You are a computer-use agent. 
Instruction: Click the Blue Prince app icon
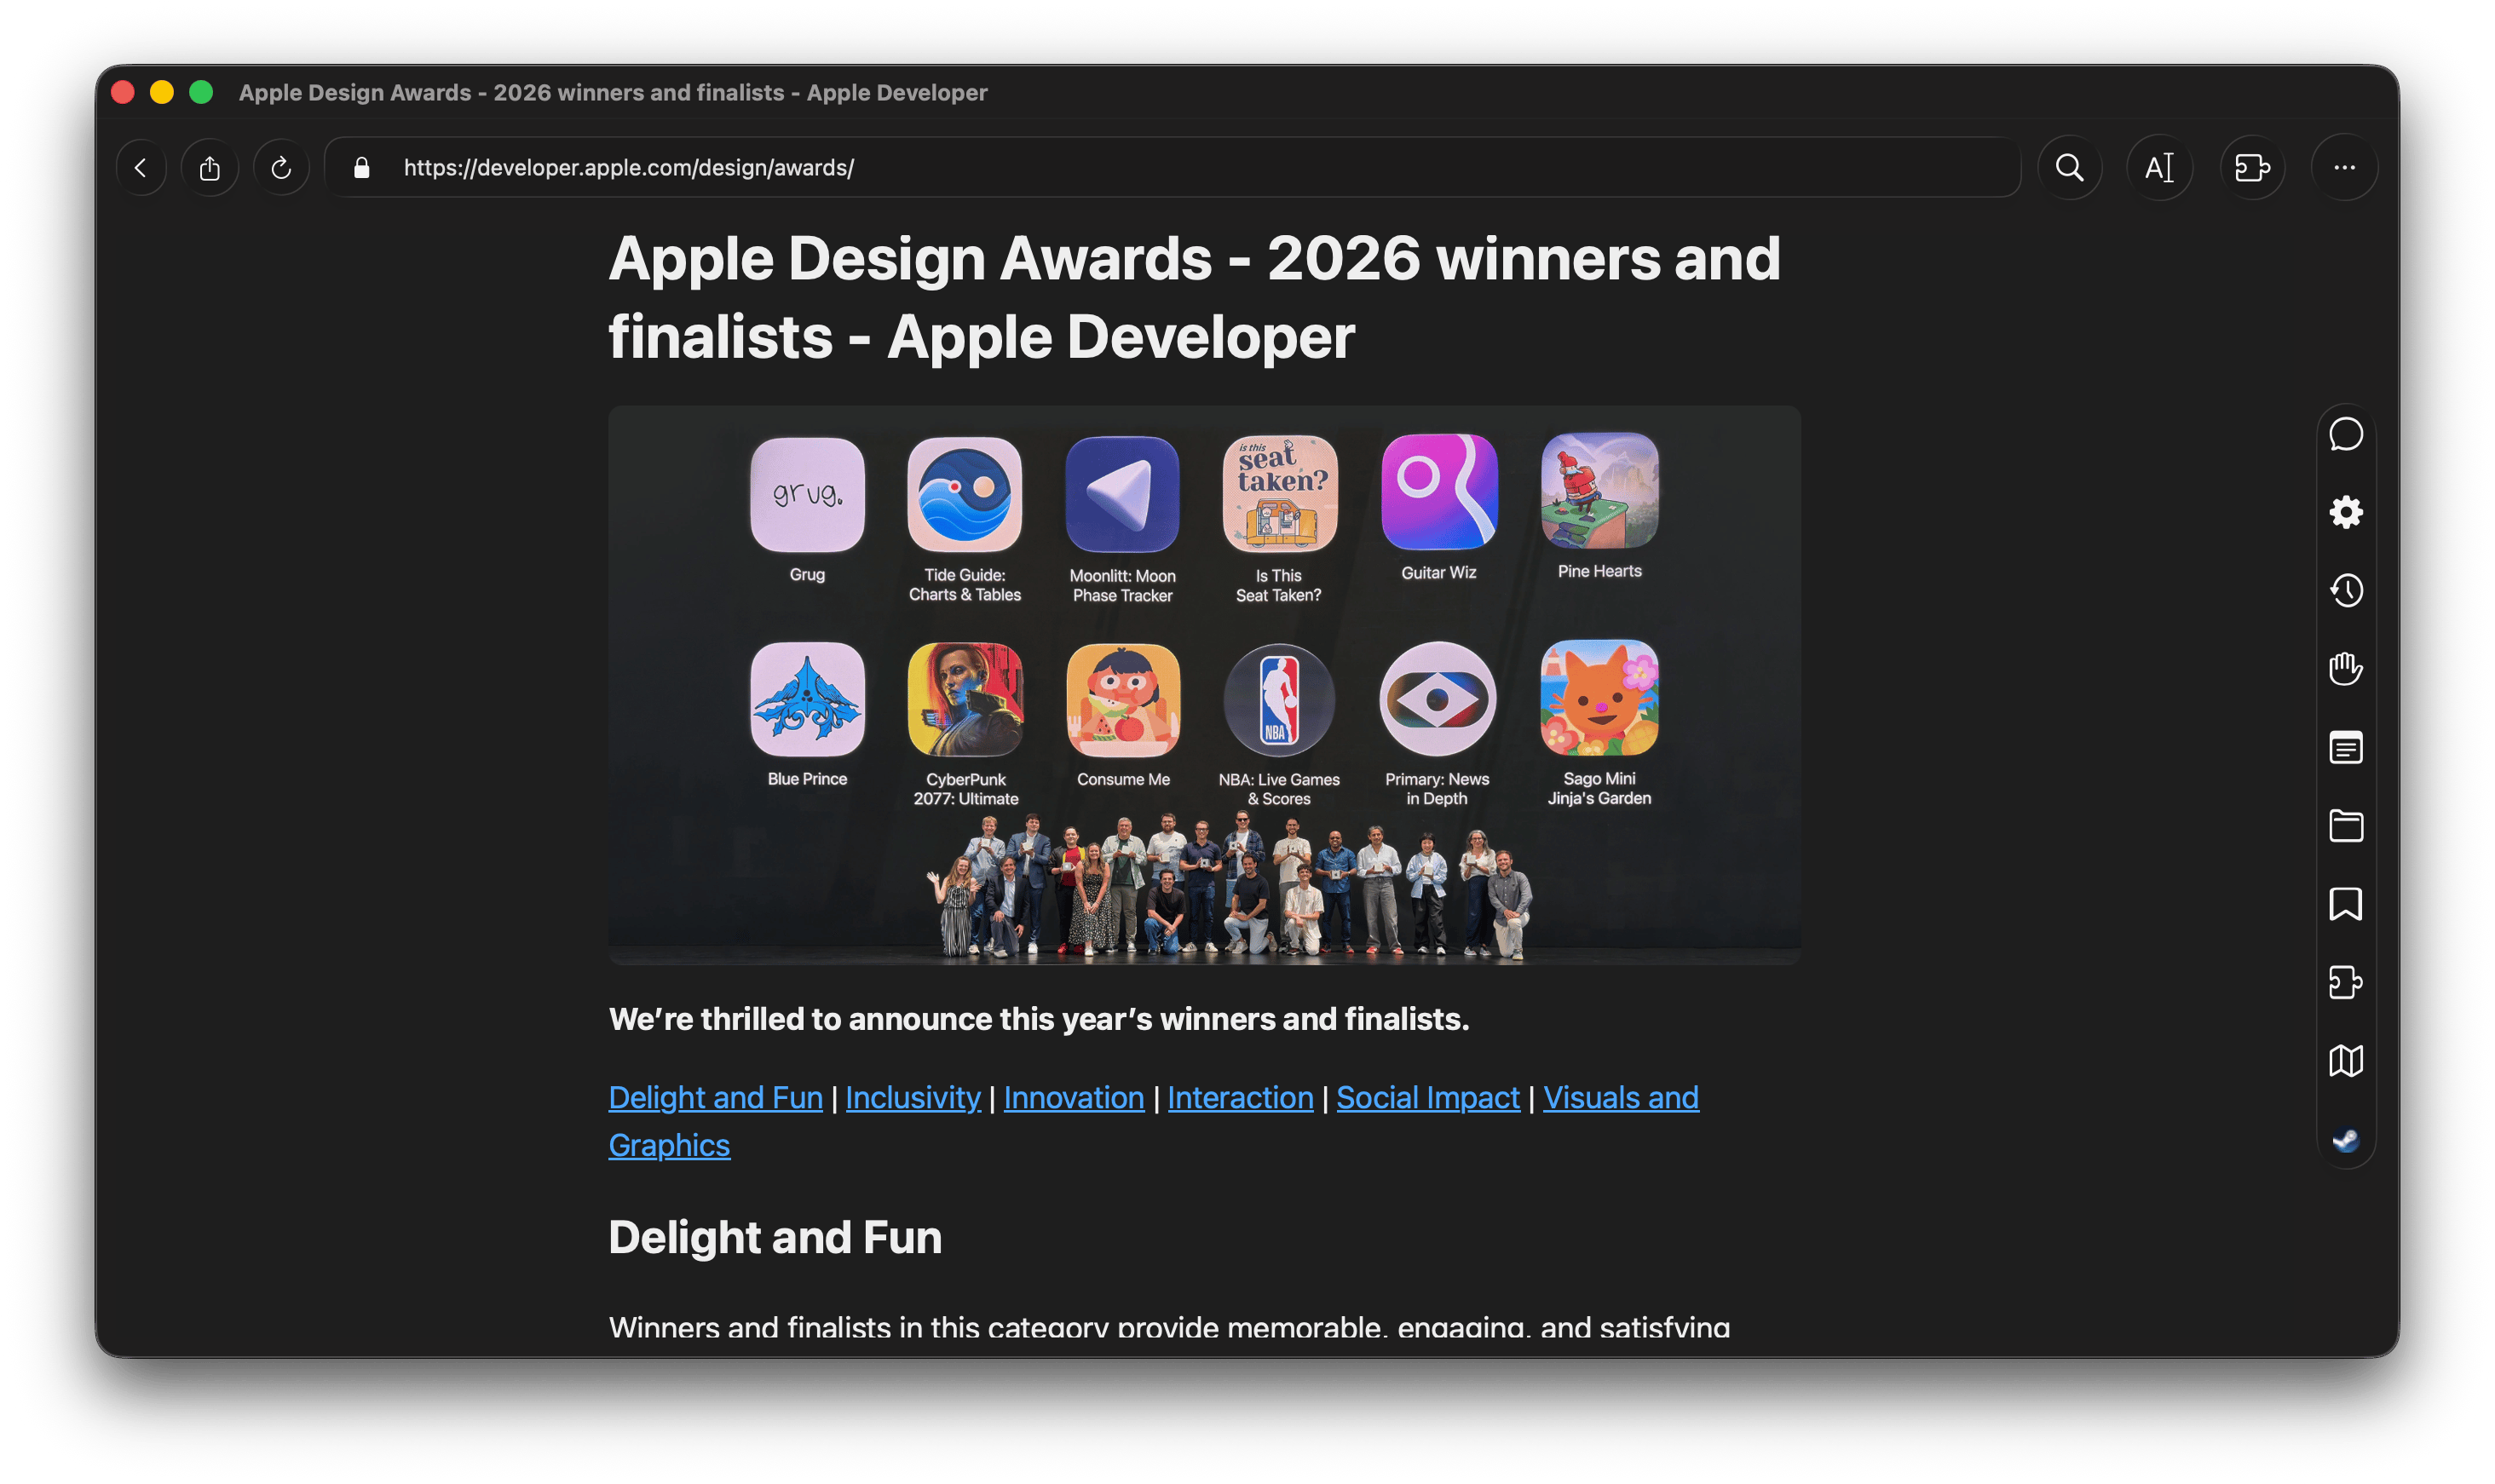coord(807,699)
